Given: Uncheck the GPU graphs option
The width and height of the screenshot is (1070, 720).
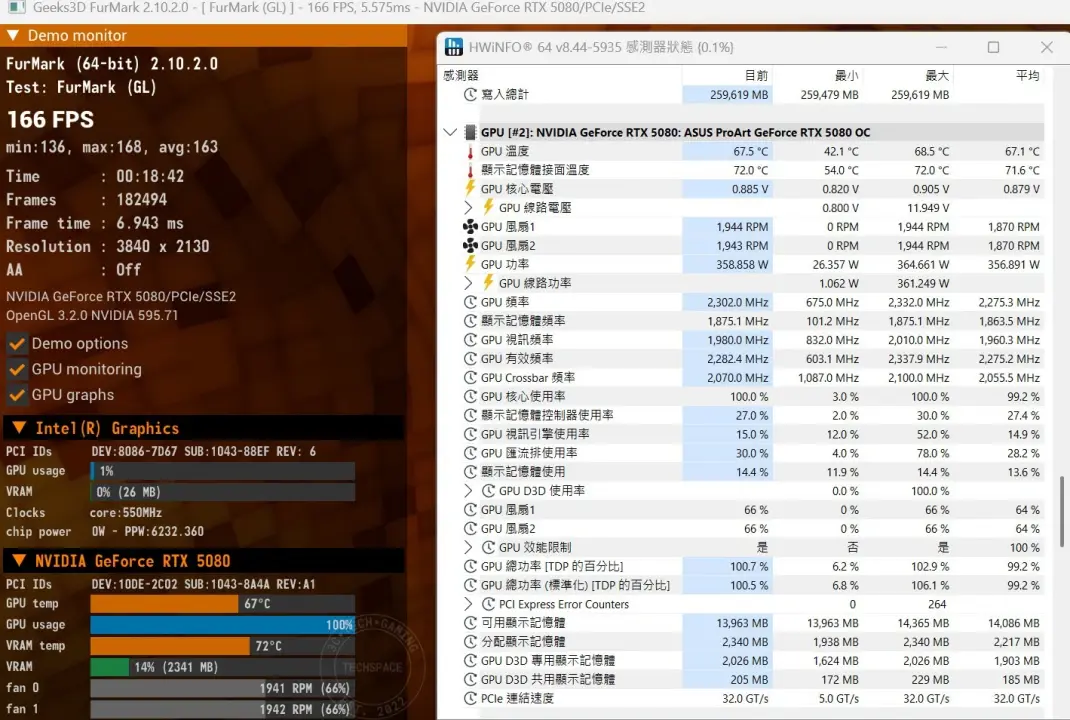Looking at the screenshot, I should [17, 395].
